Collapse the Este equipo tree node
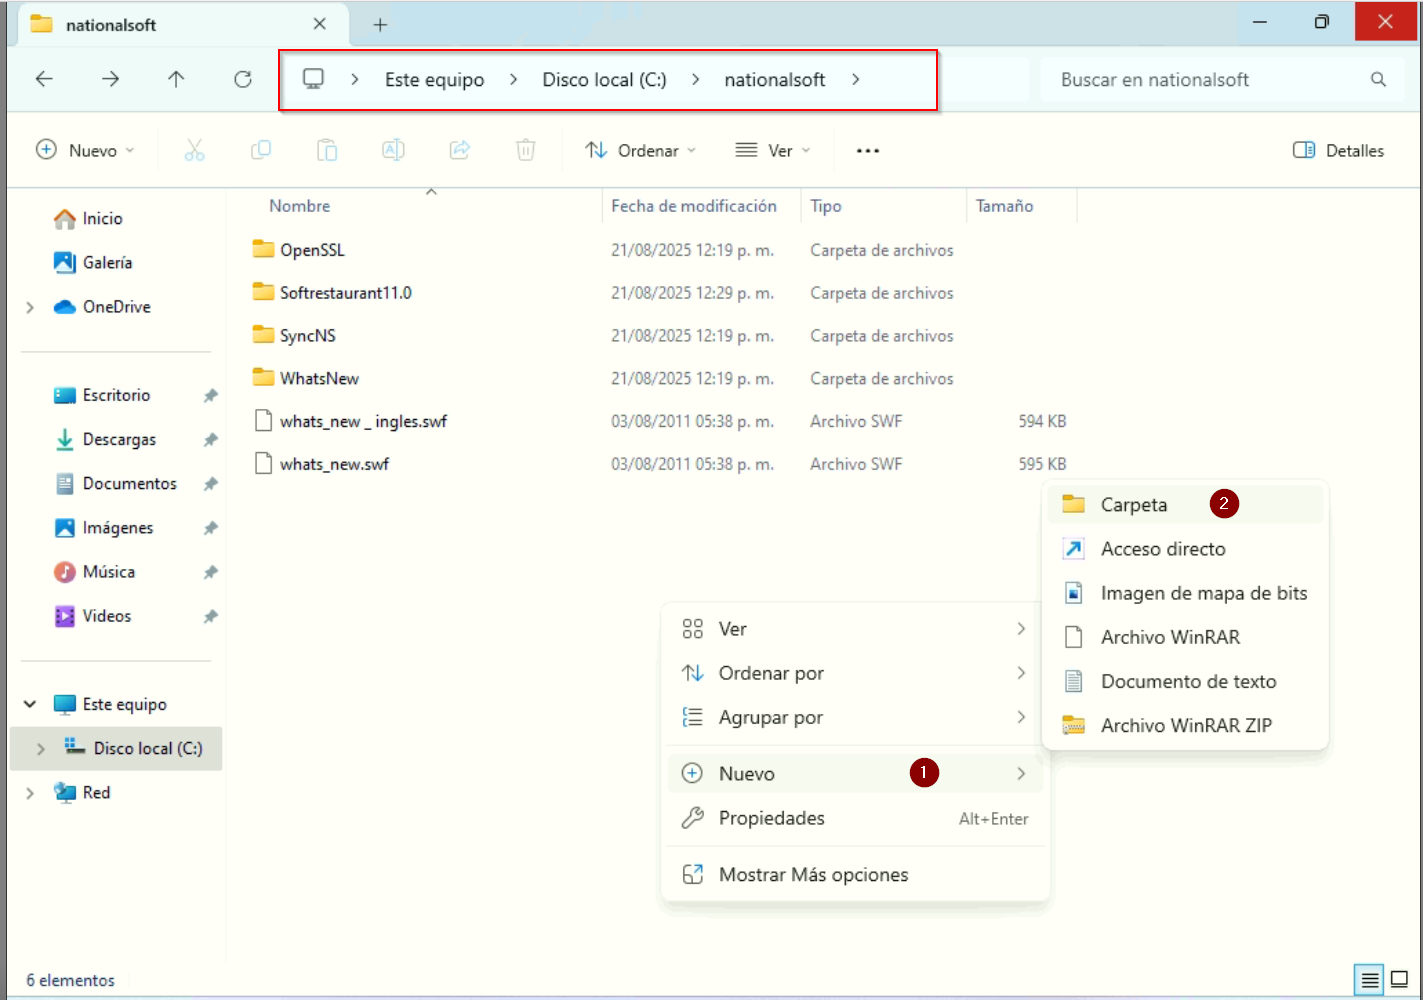 tap(30, 704)
